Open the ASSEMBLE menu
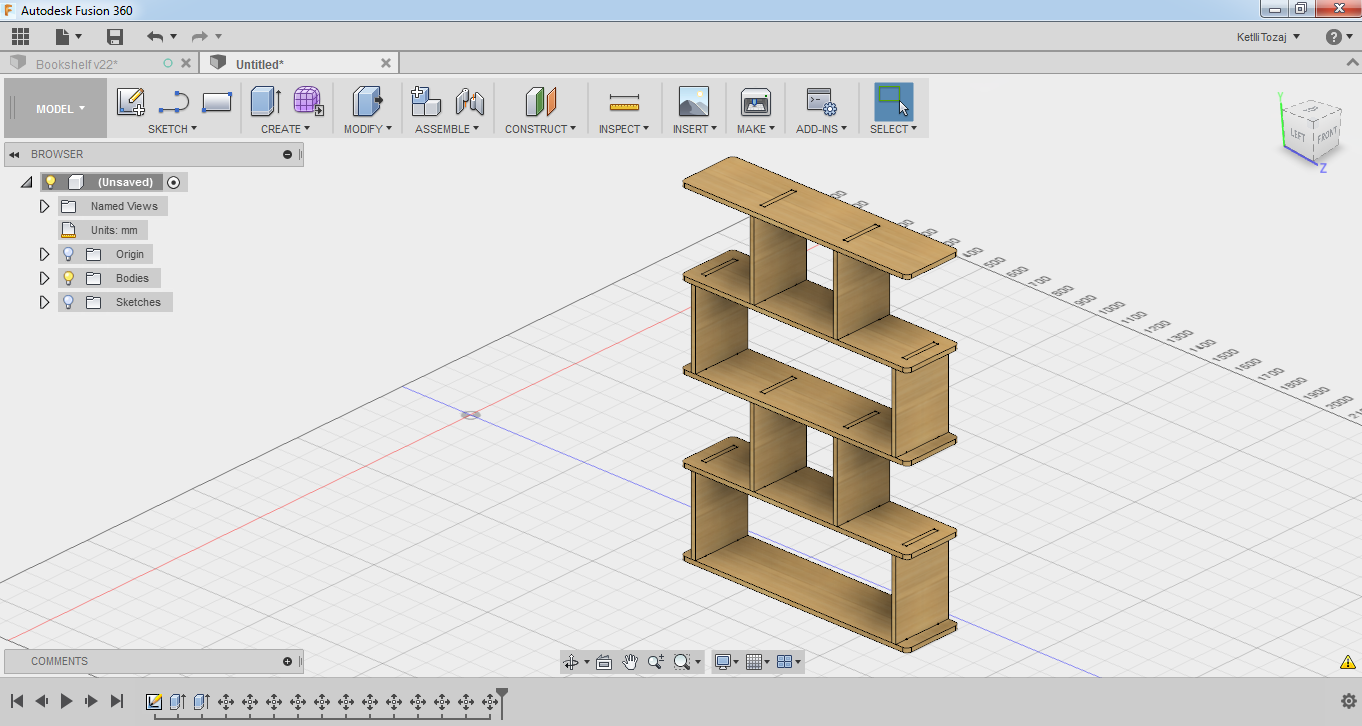The image size is (1362, 726). (x=447, y=129)
